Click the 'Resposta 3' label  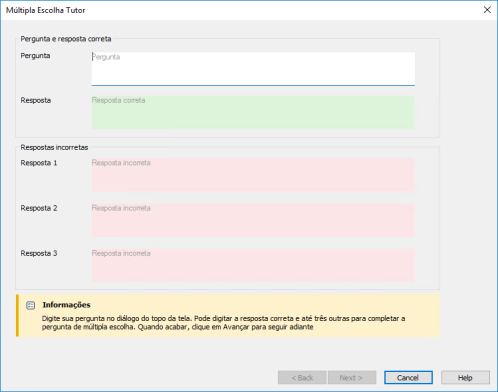pos(39,253)
